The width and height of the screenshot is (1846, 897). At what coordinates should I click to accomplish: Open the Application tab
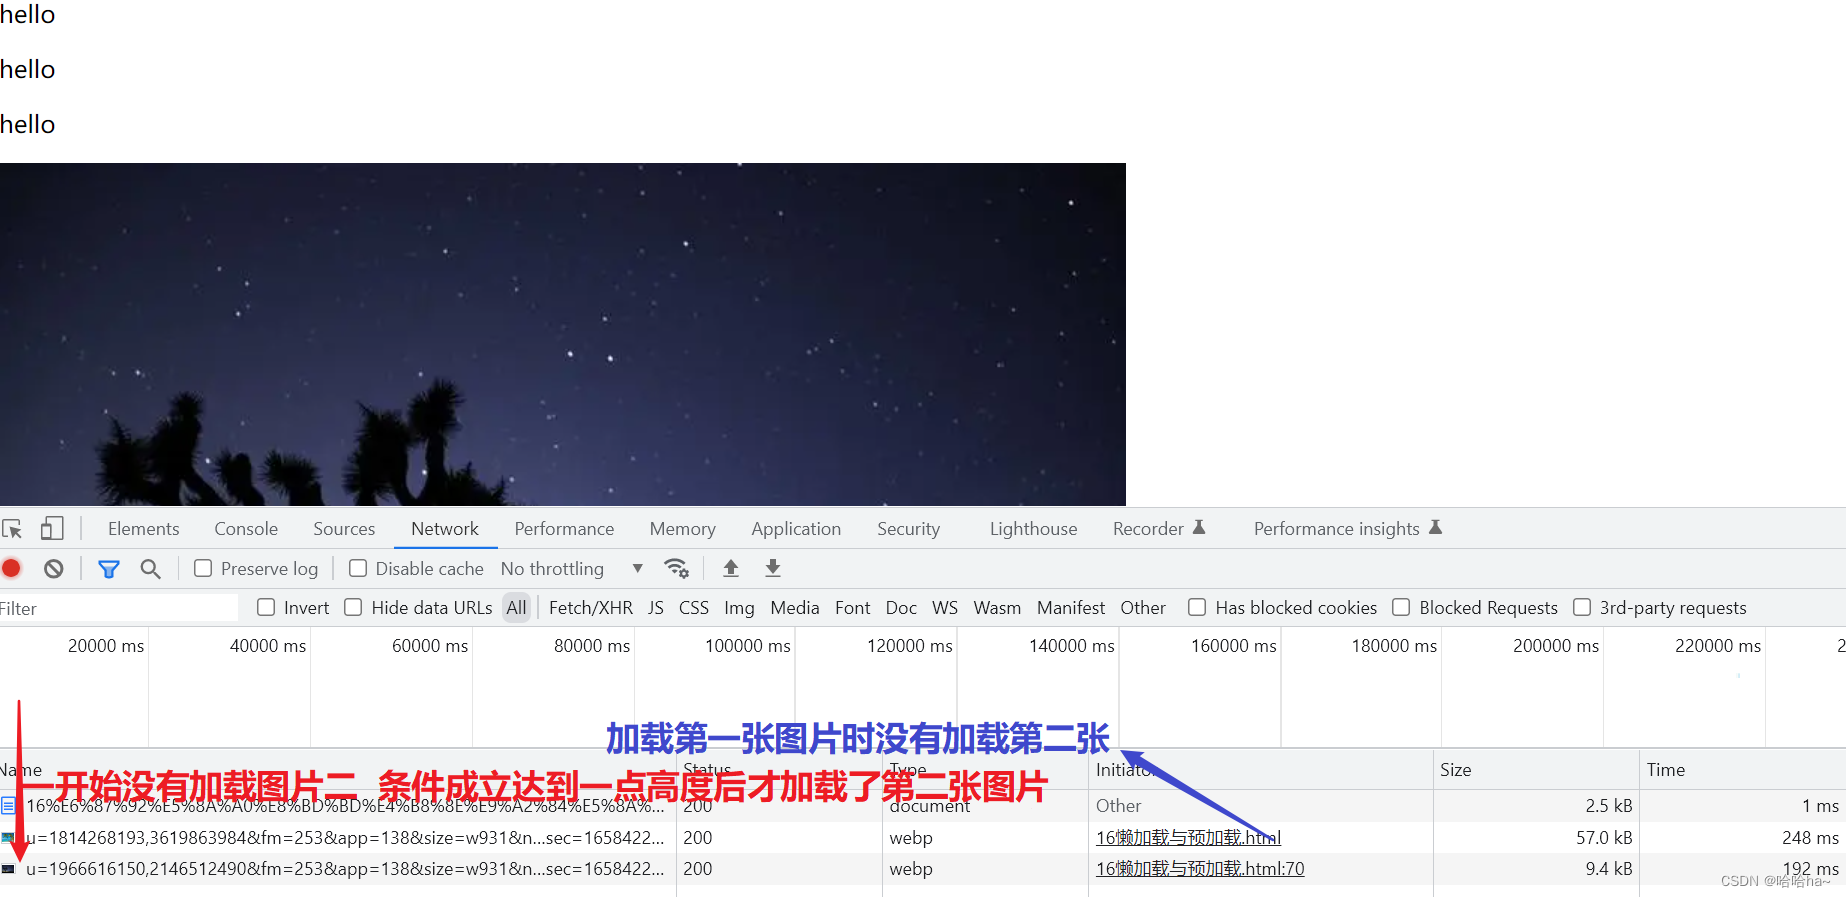796,528
